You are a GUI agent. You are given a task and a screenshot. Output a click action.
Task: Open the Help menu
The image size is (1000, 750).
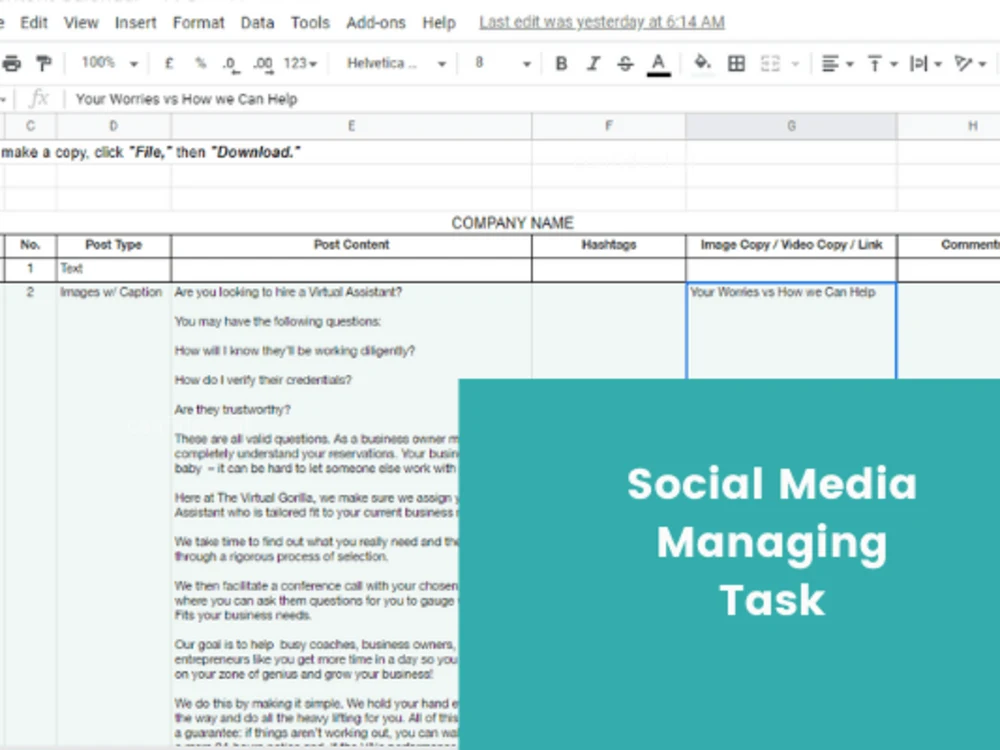pyautogui.click(x=439, y=23)
